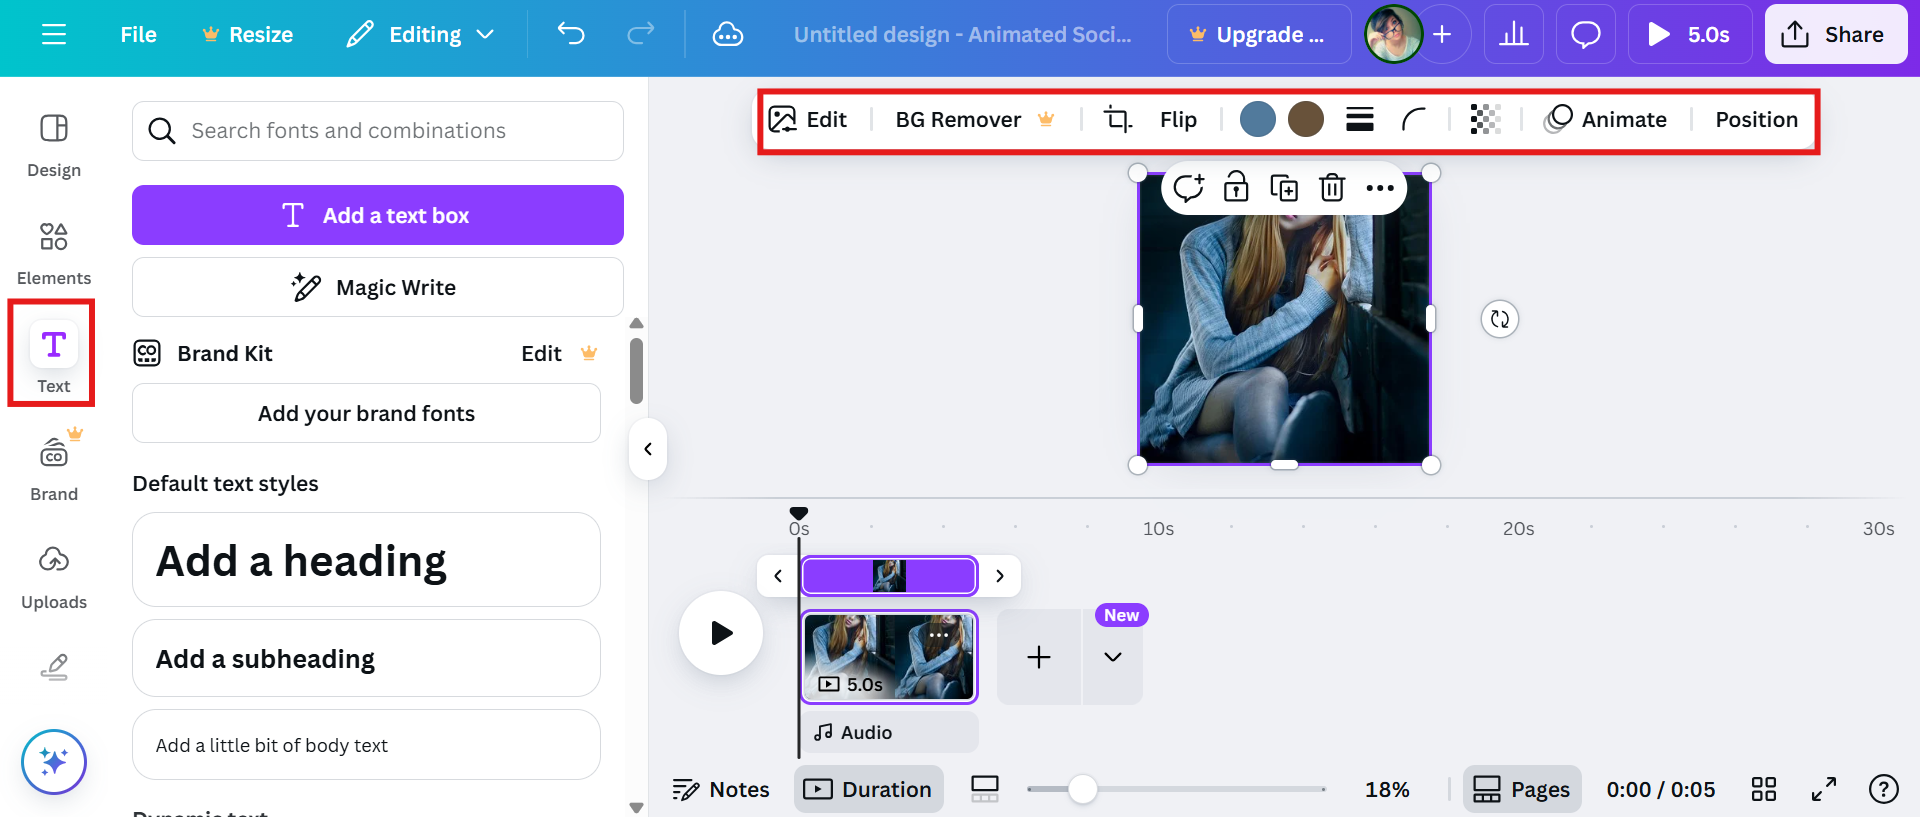Click Add a text box
The height and width of the screenshot is (817, 1920).
tap(378, 215)
